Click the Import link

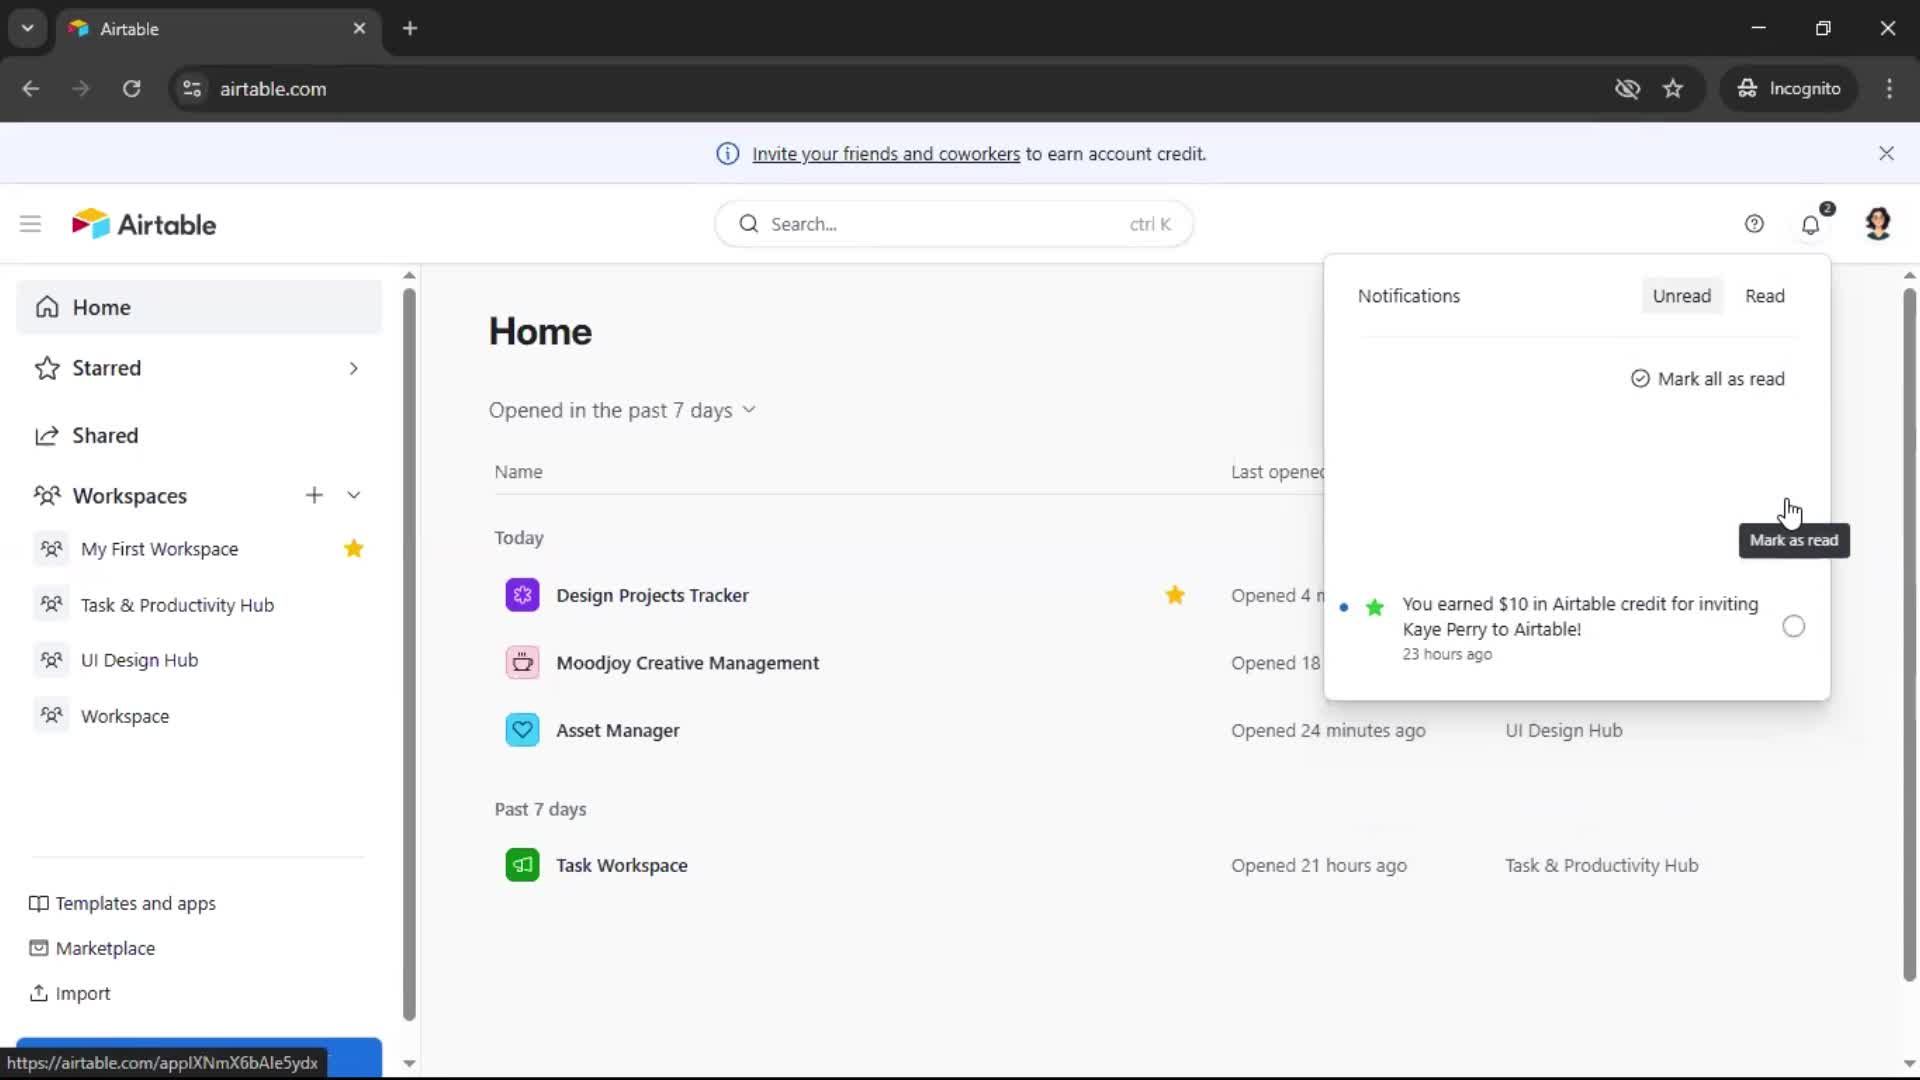(70, 993)
